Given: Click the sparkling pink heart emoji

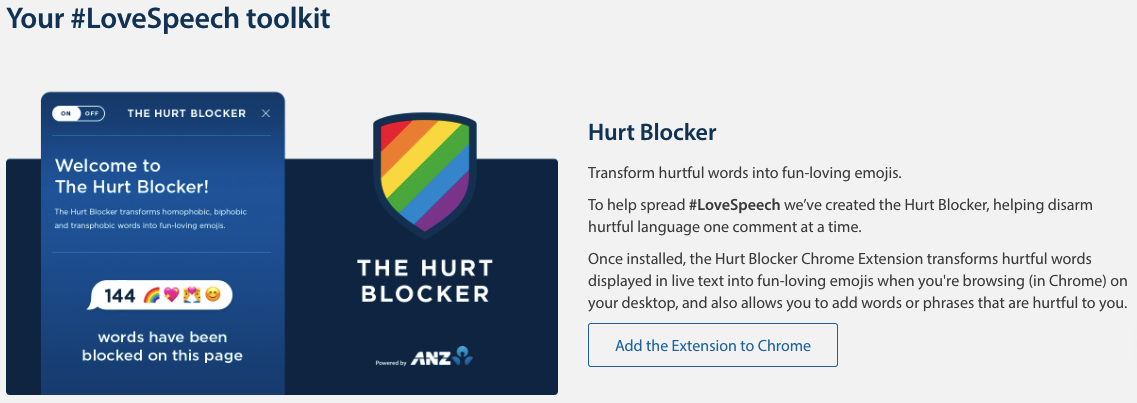Looking at the screenshot, I should point(173,295).
